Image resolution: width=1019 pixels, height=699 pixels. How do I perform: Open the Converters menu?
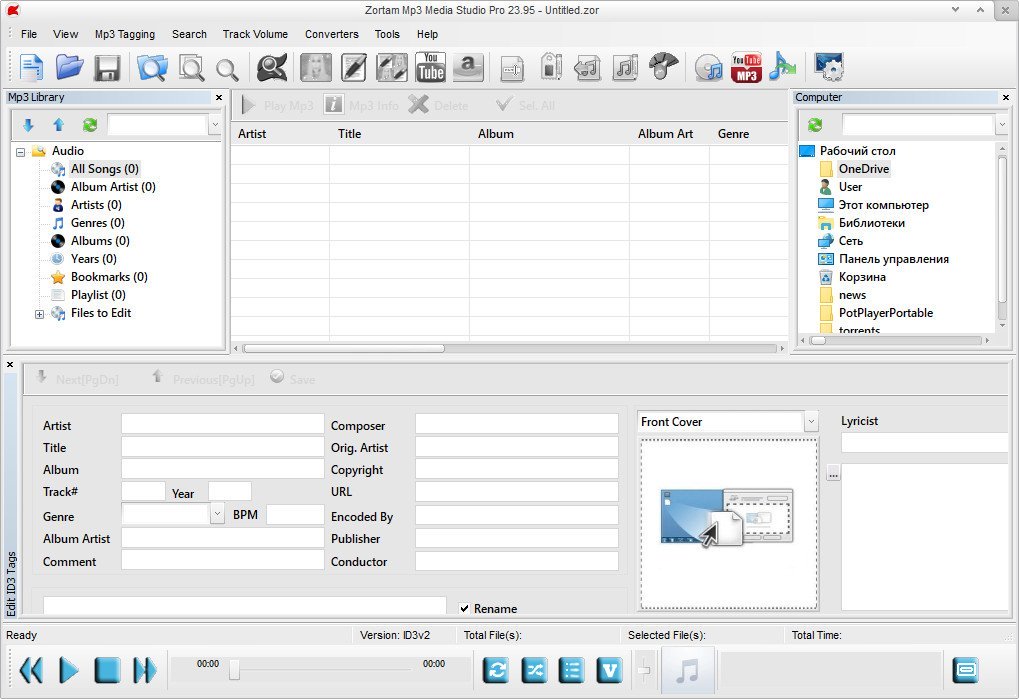(331, 33)
